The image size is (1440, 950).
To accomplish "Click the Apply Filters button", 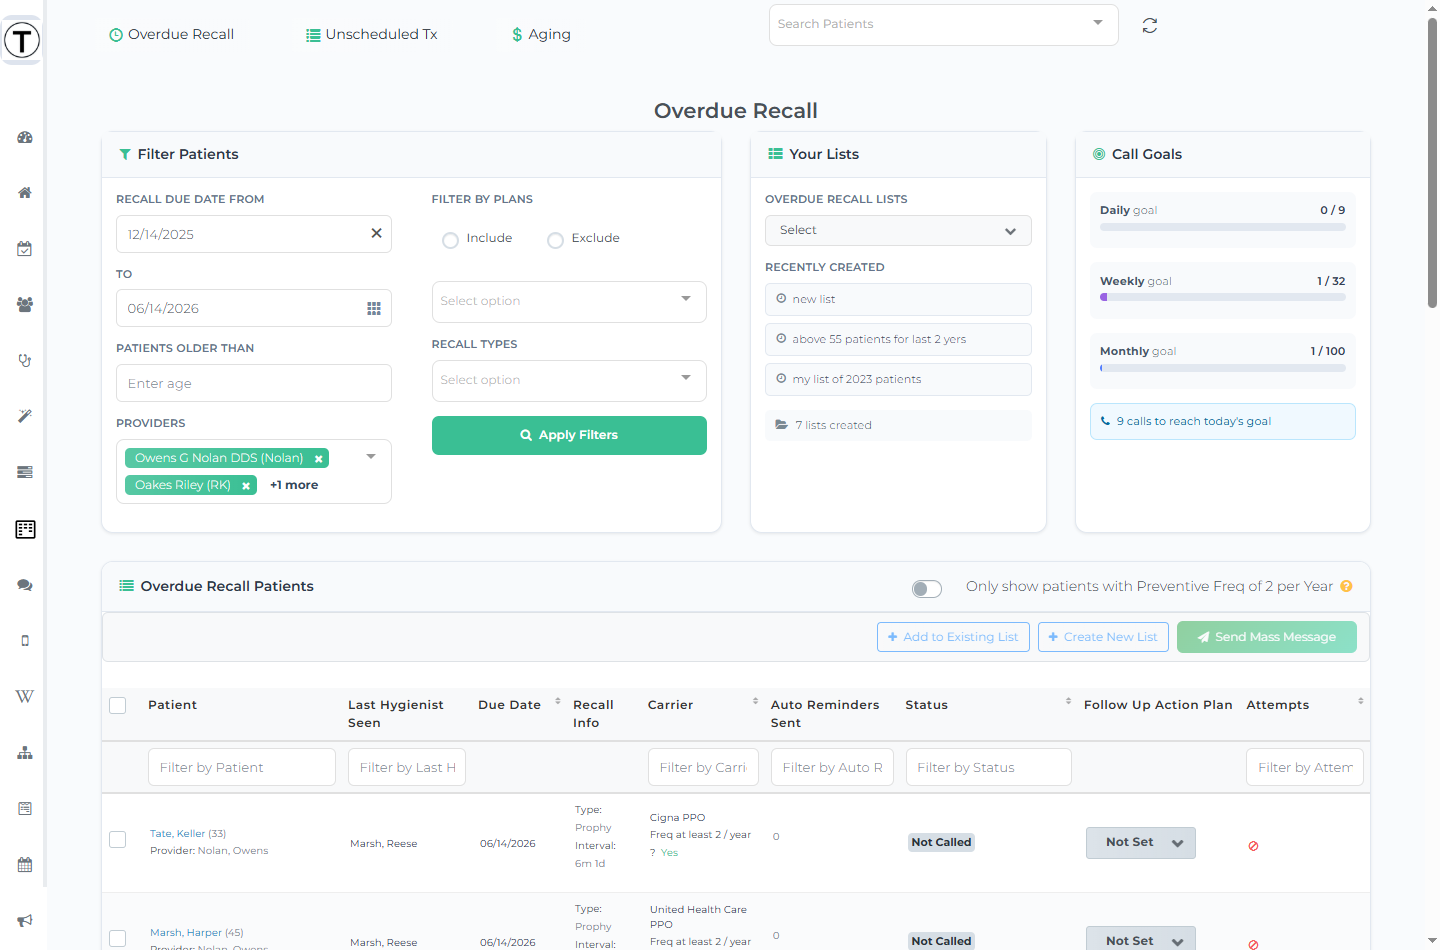I will 569,435.
